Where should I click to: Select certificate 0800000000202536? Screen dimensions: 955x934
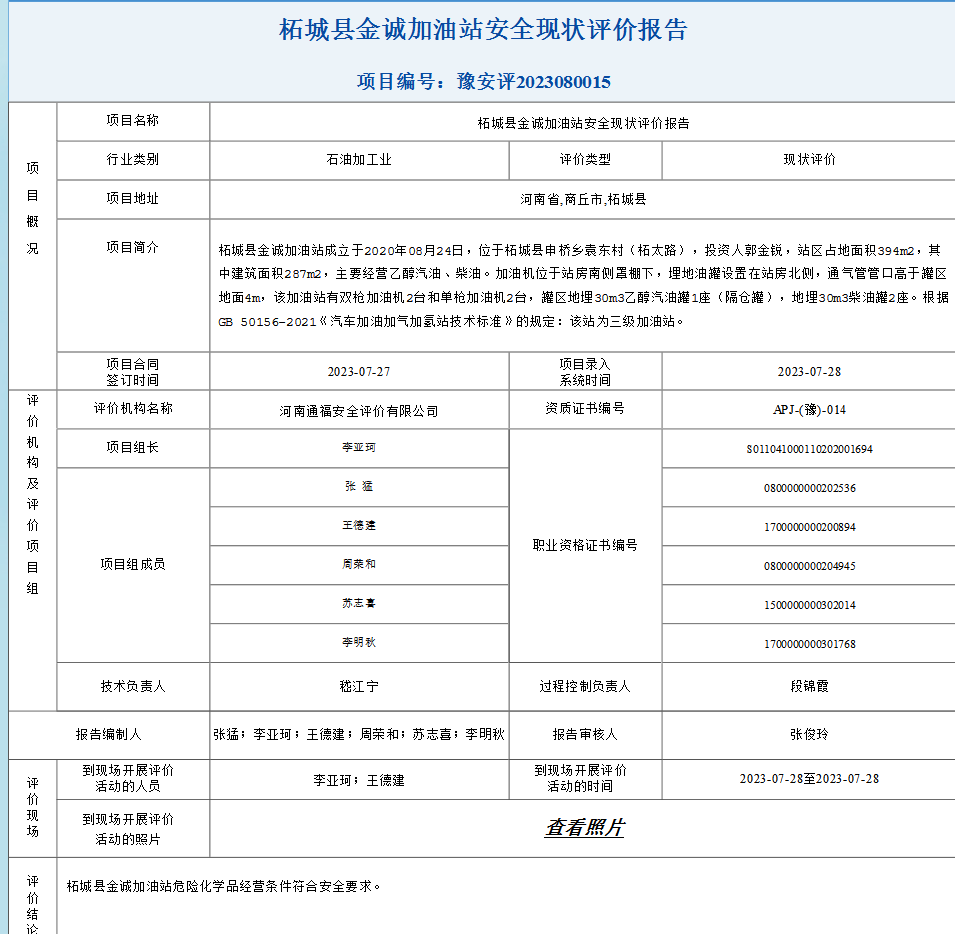click(809, 488)
